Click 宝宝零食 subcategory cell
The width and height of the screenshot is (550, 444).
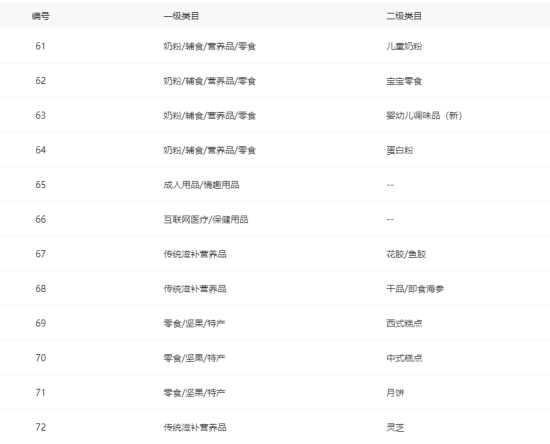[404, 81]
